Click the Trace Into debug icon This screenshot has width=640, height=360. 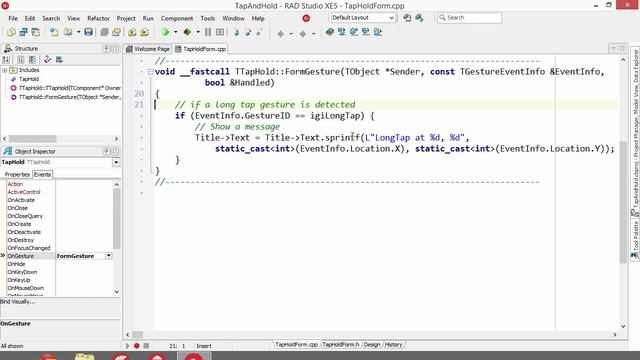click(x=236, y=32)
